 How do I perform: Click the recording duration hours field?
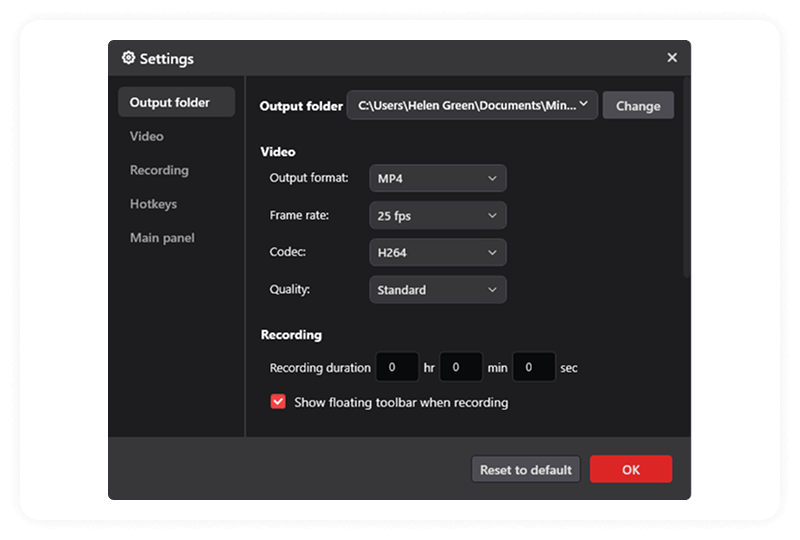pos(397,367)
